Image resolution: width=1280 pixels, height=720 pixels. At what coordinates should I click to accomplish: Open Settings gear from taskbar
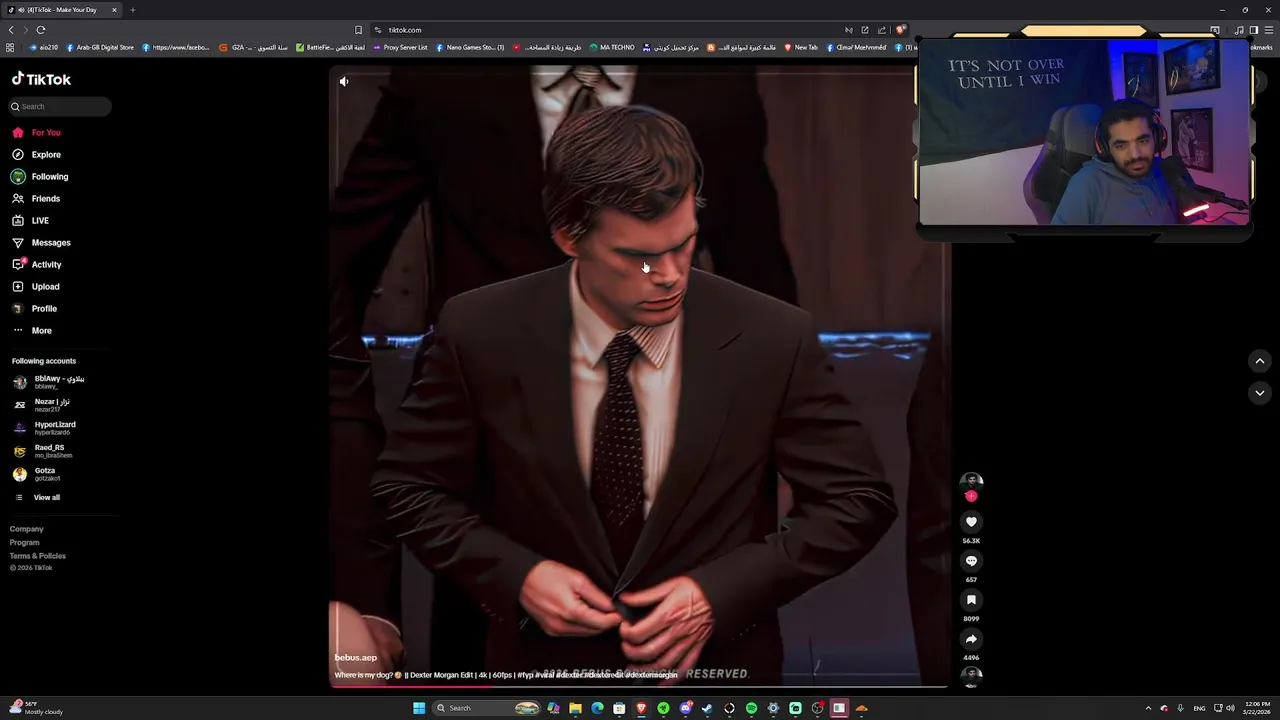(x=773, y=708)
